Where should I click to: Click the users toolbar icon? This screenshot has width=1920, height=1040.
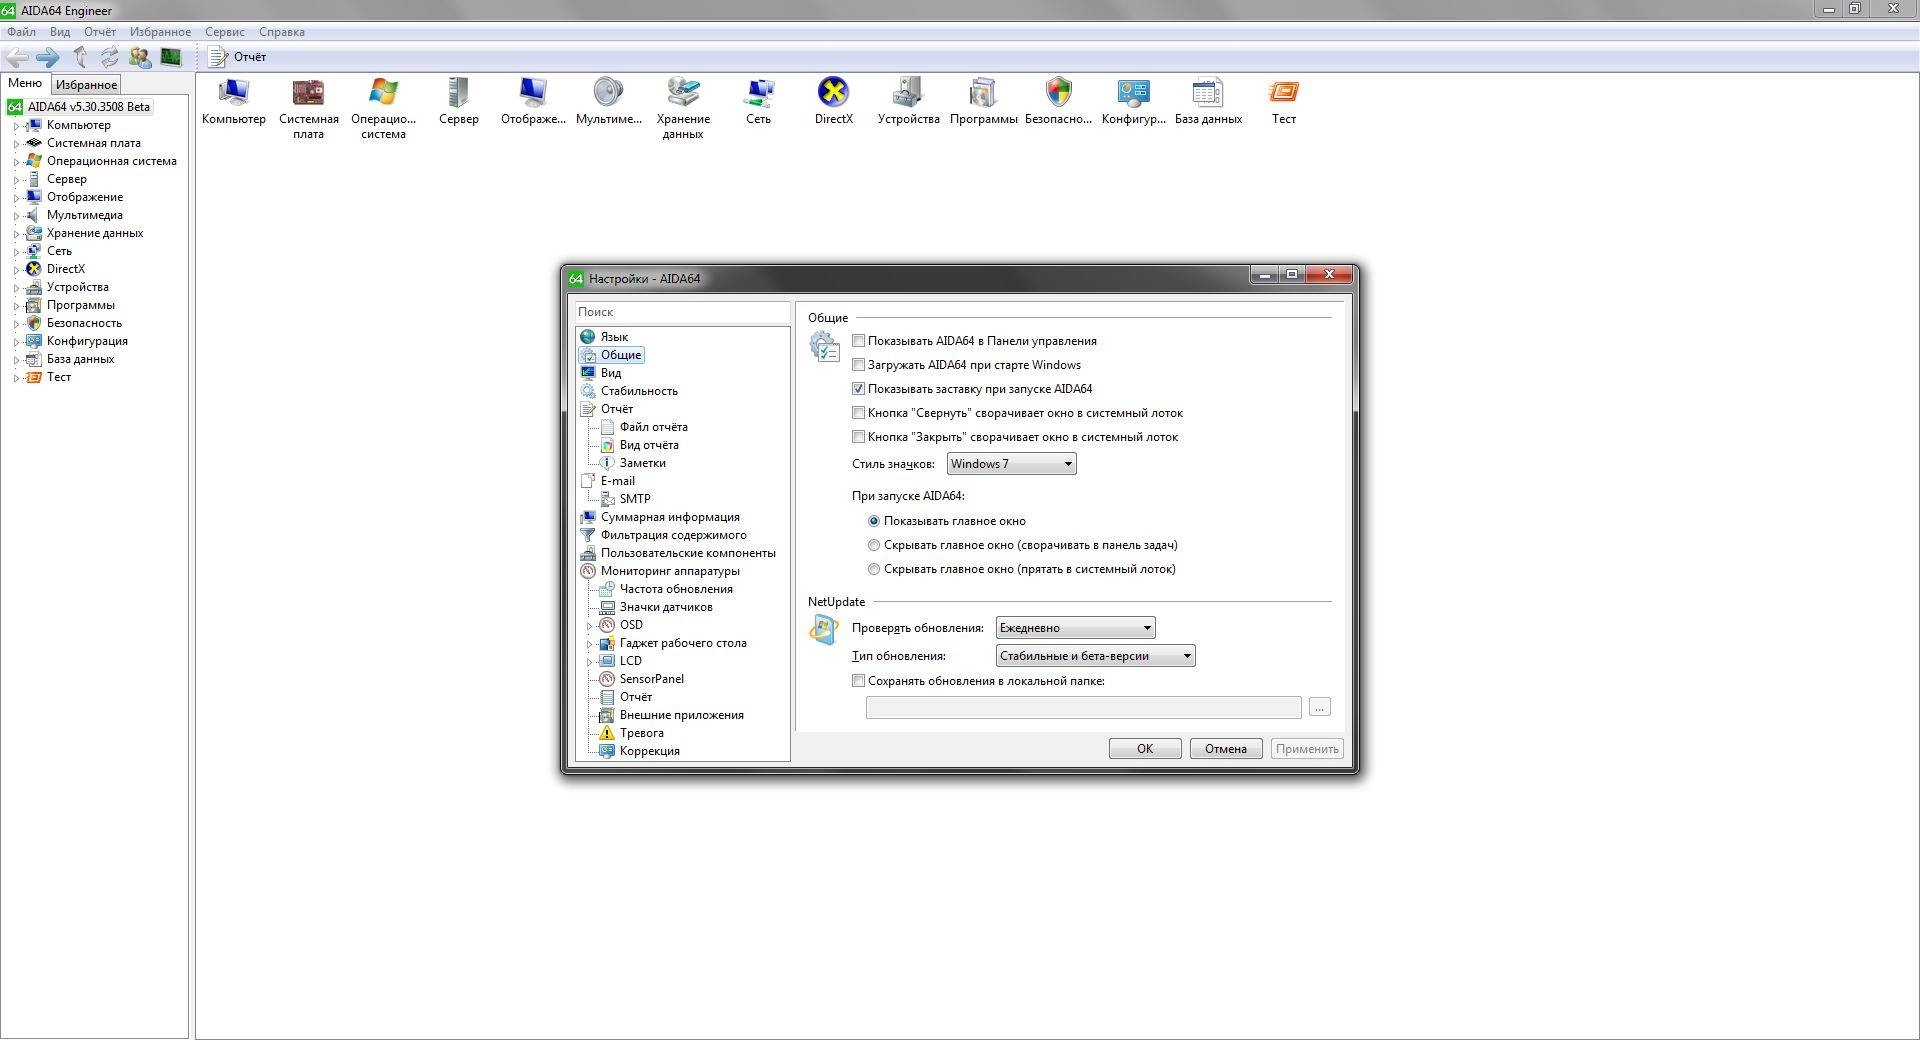click(140, 57)
